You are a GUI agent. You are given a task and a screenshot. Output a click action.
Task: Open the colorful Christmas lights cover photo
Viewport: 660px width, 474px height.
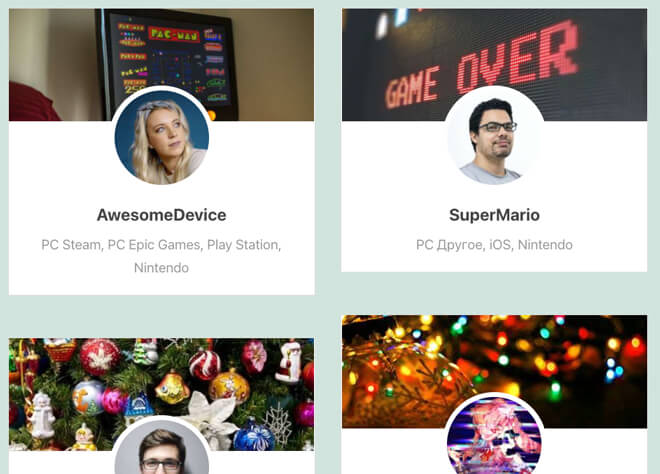point(494,371)
